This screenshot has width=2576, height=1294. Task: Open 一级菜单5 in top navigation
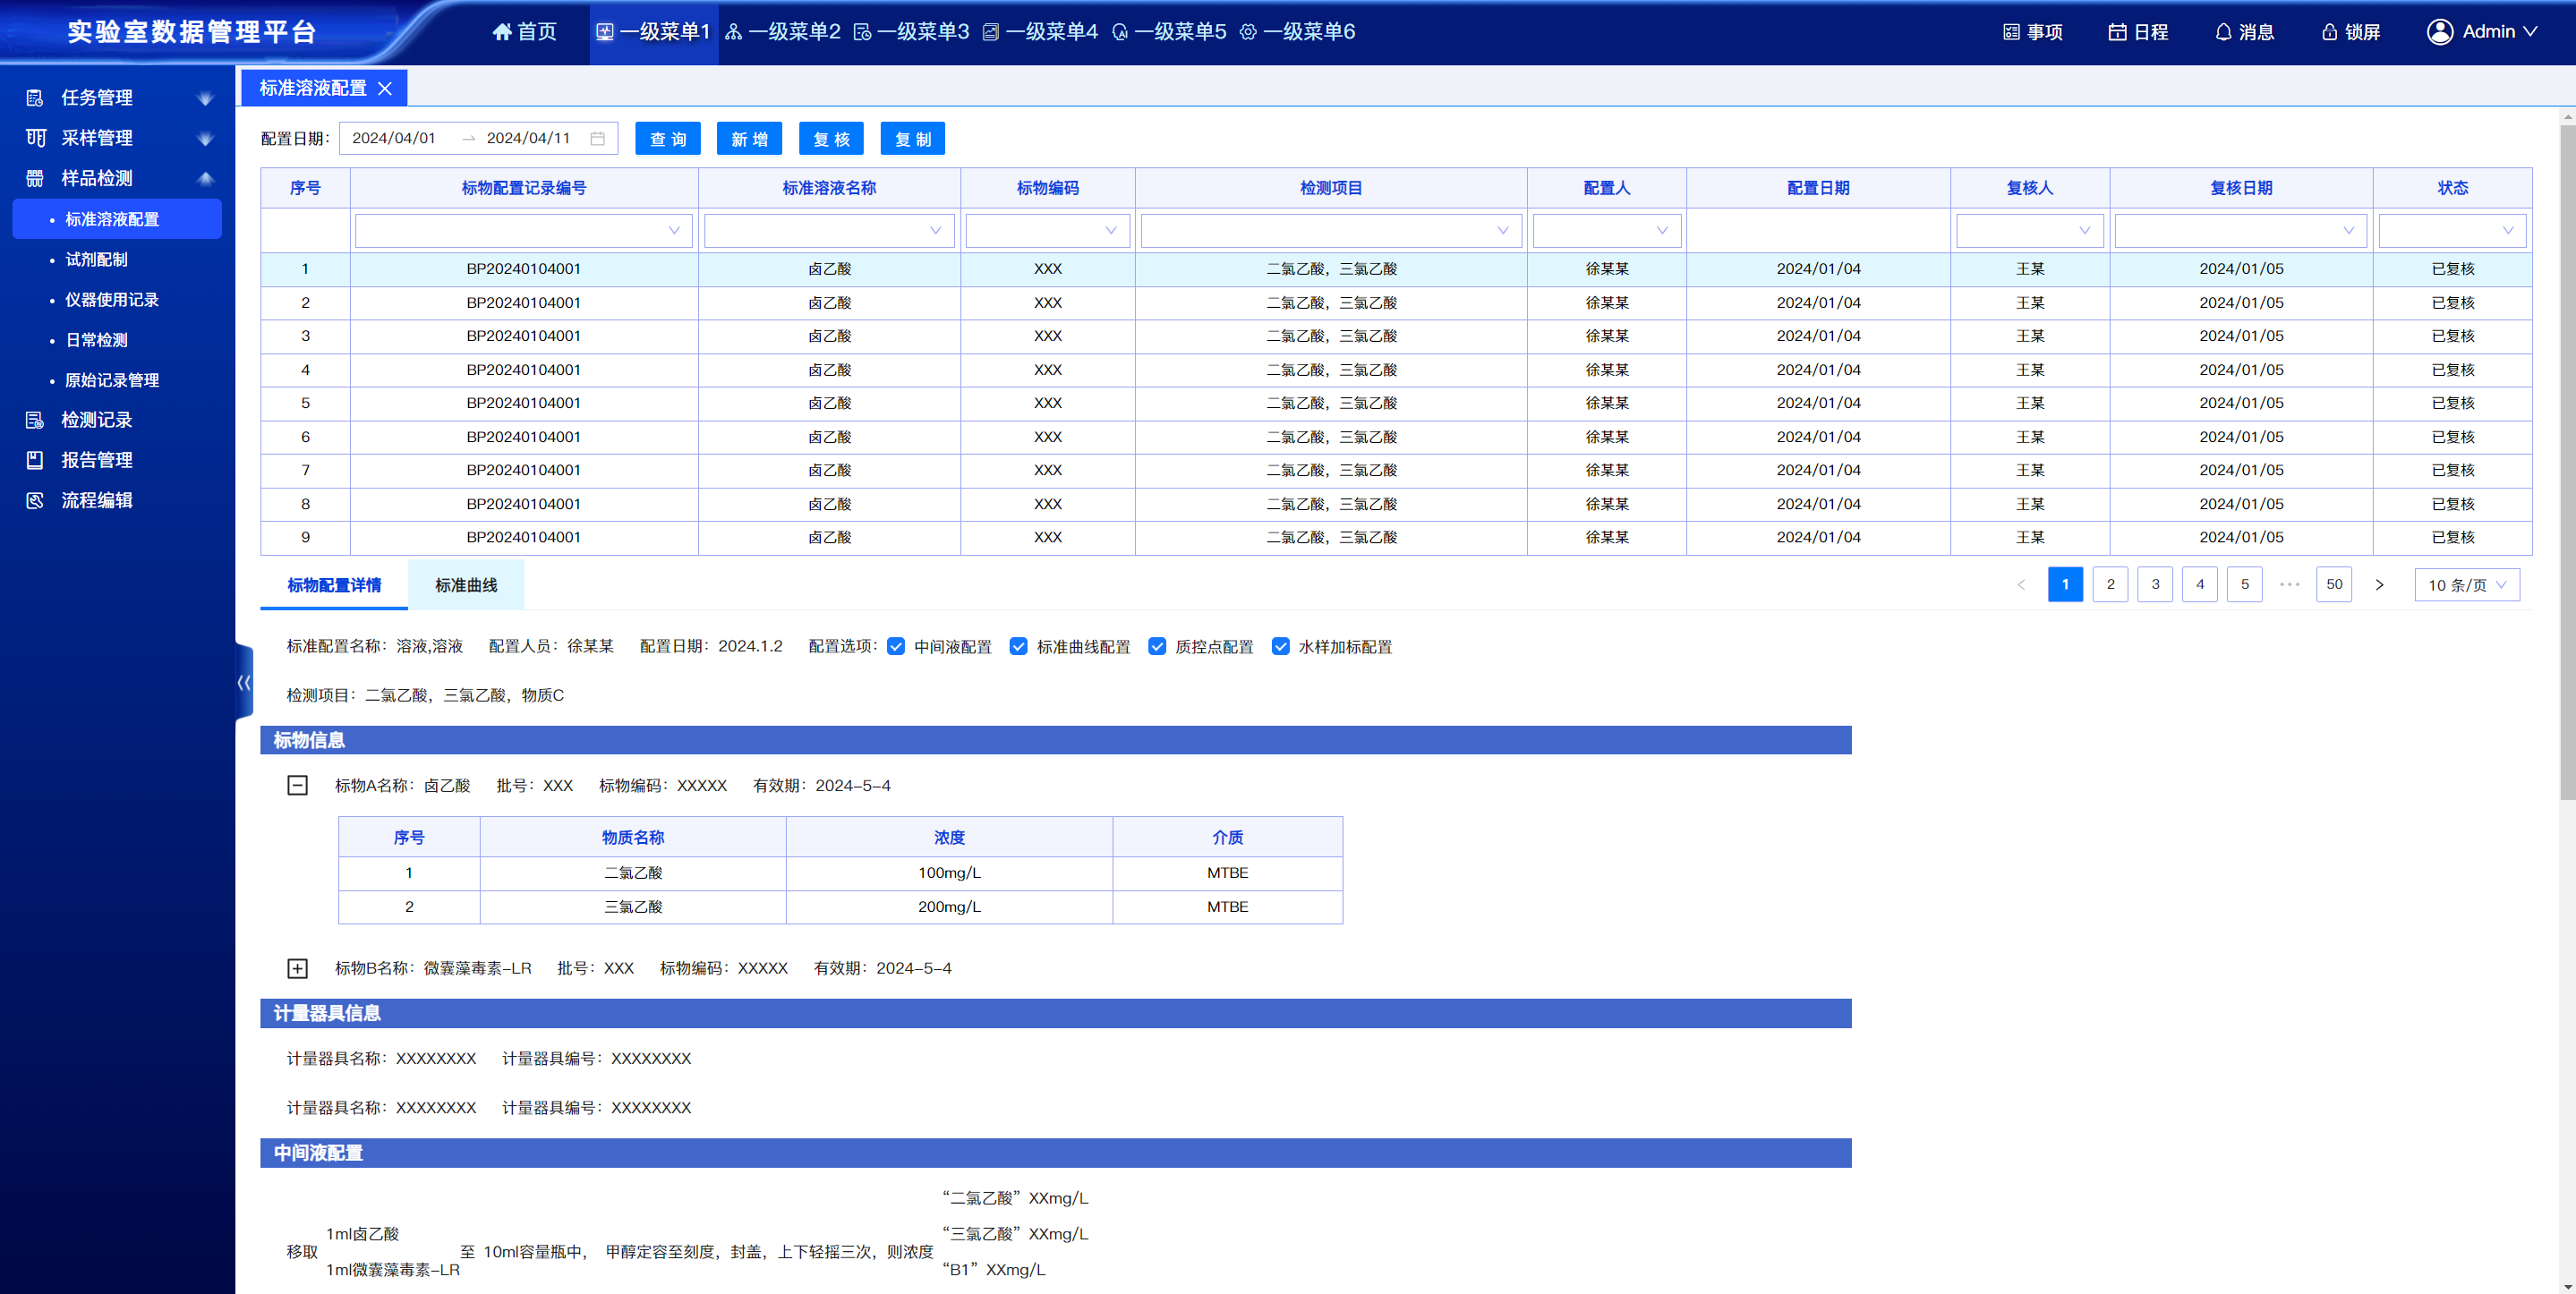[x=1169, y=32]
